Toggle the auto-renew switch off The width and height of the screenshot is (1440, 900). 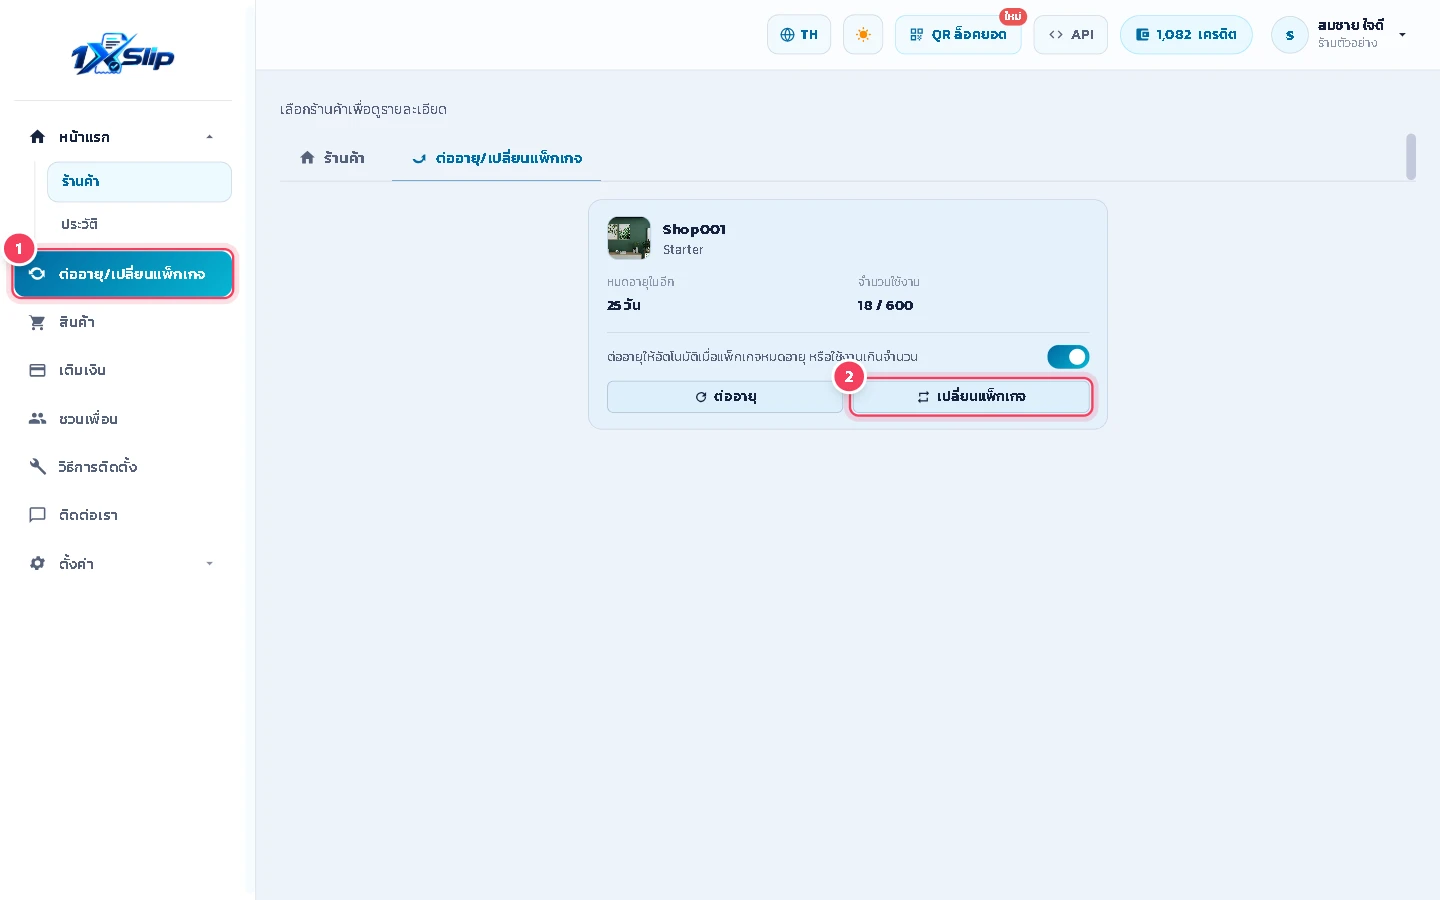pyautogui.click(x=1068, y=356)
